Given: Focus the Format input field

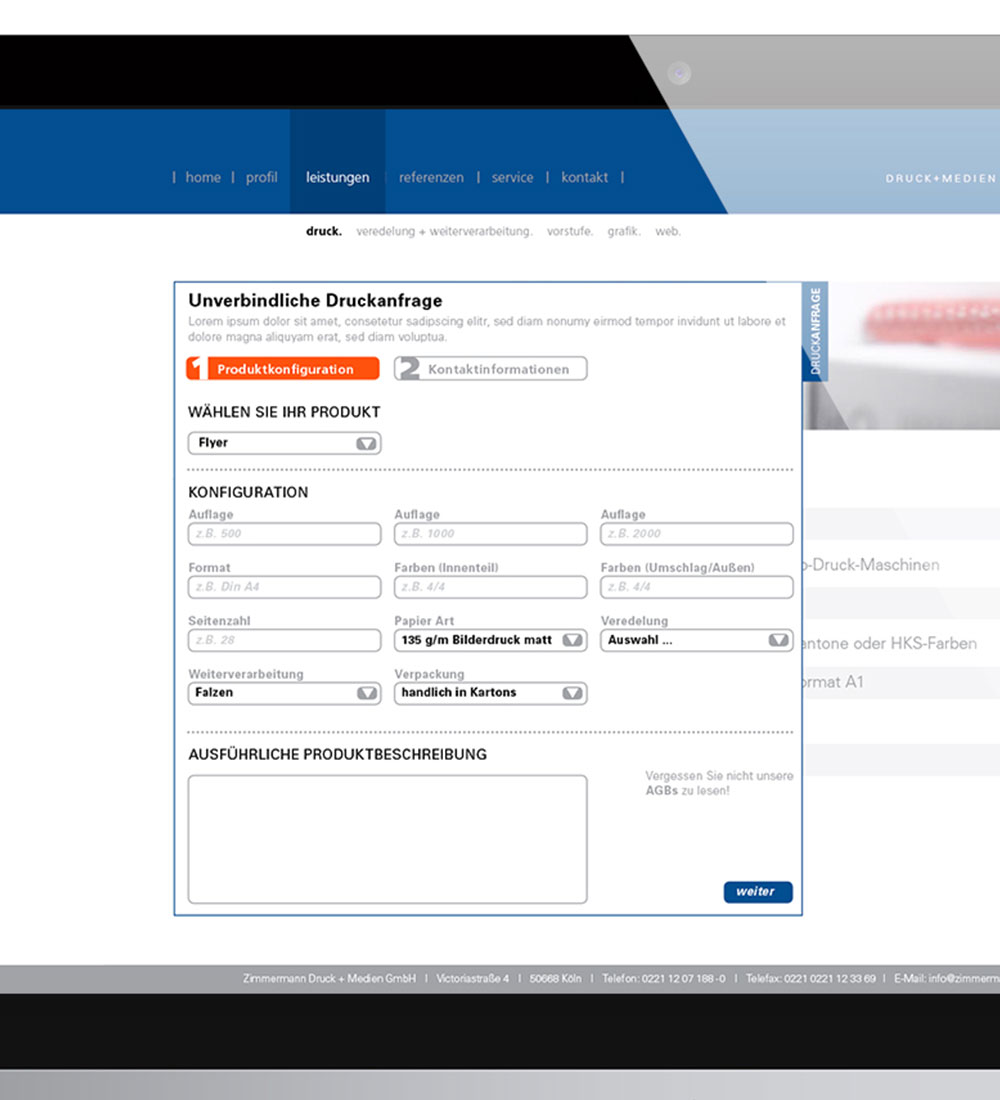Looking at the screenshot, I should [x=284, y=587].
